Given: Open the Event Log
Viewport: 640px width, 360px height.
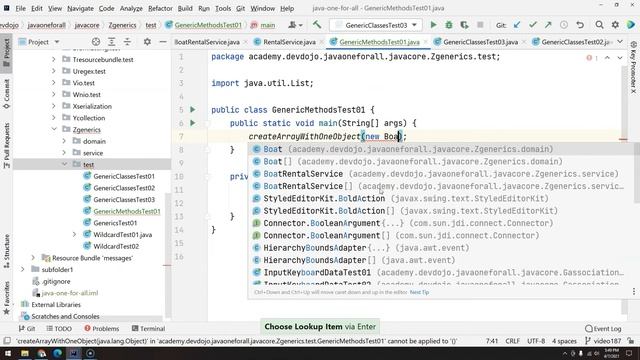Looking at the screenshot, I should (x=603, y=328).
